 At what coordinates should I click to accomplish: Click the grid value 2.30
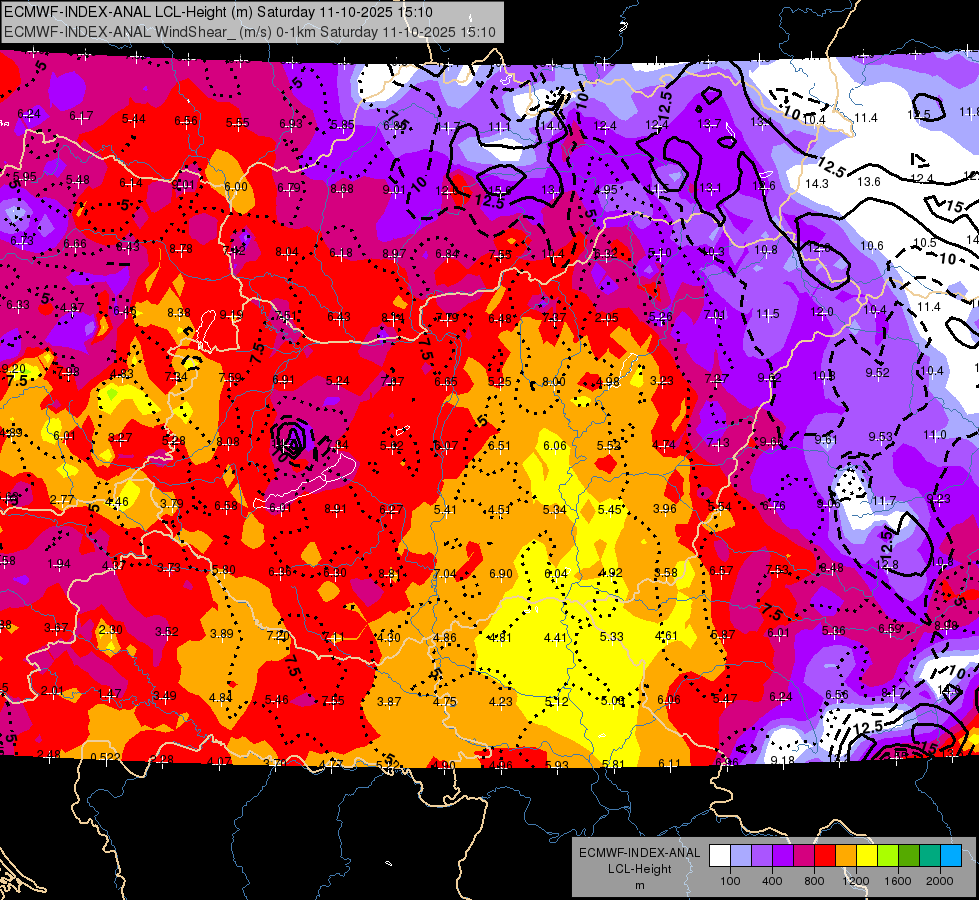[111, 629]
